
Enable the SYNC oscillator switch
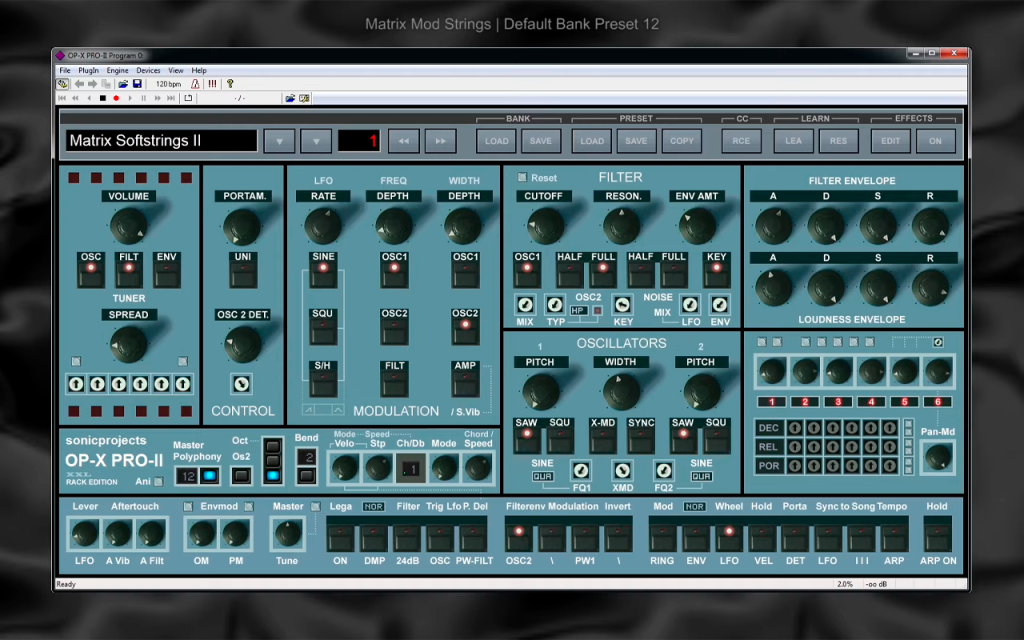click(641, 437)
